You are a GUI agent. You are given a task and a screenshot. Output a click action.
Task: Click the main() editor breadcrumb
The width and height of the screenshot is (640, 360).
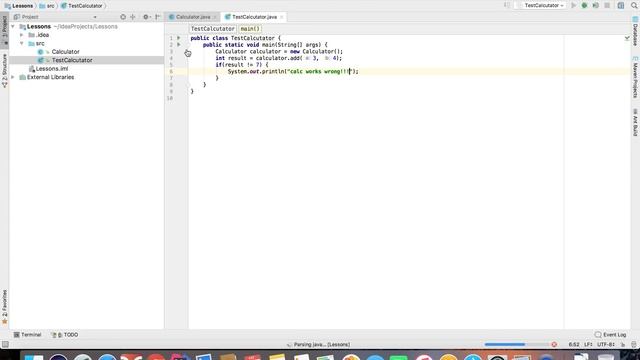[249, 29]
